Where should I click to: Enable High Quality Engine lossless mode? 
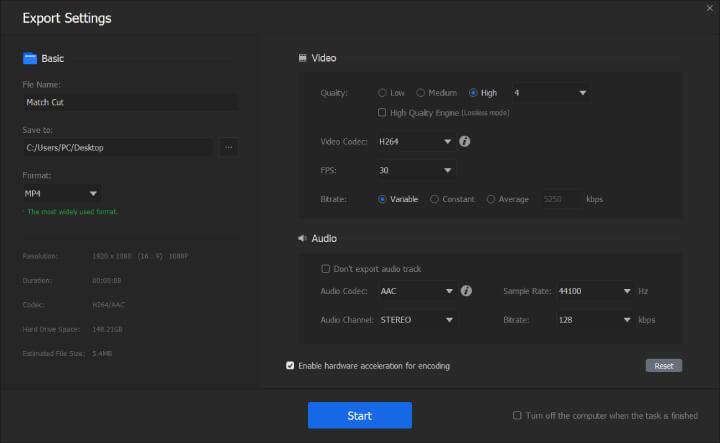tap(383, 113)
